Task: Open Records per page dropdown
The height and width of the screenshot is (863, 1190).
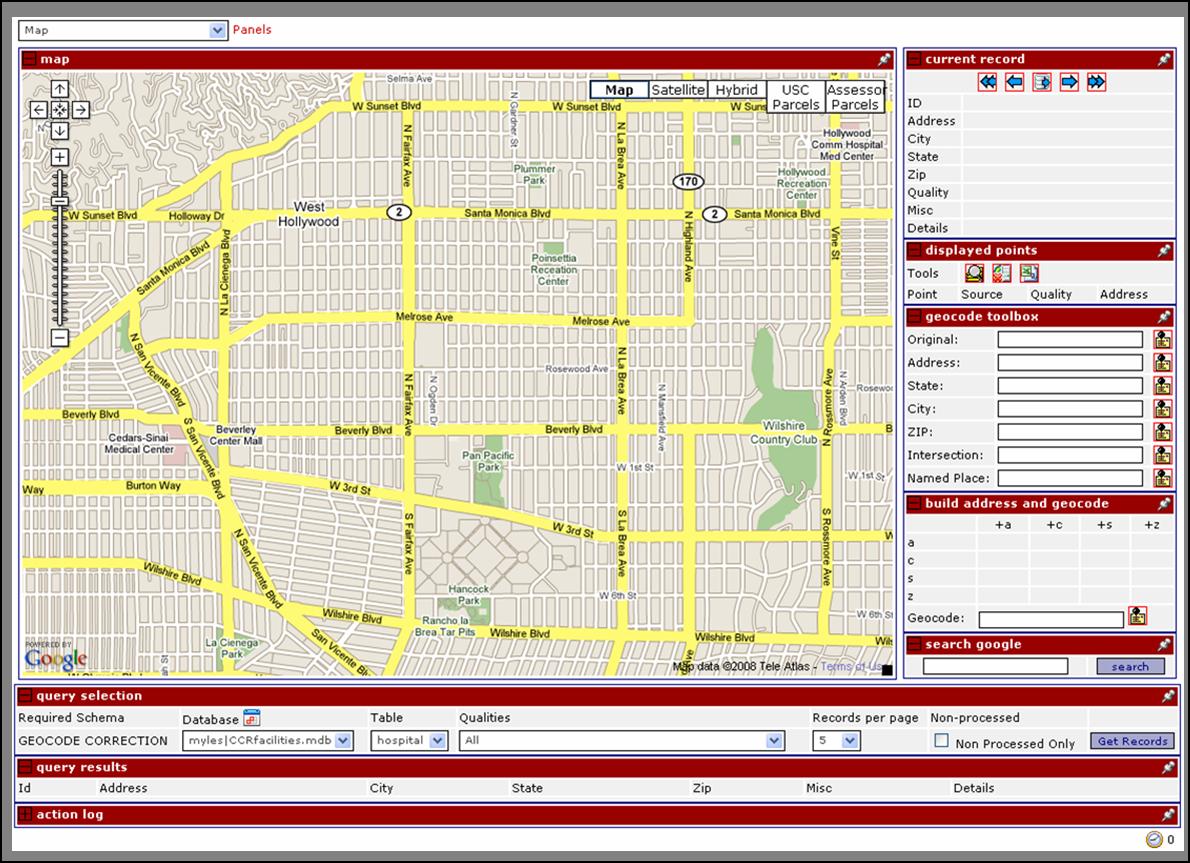Action: point(836,741)
